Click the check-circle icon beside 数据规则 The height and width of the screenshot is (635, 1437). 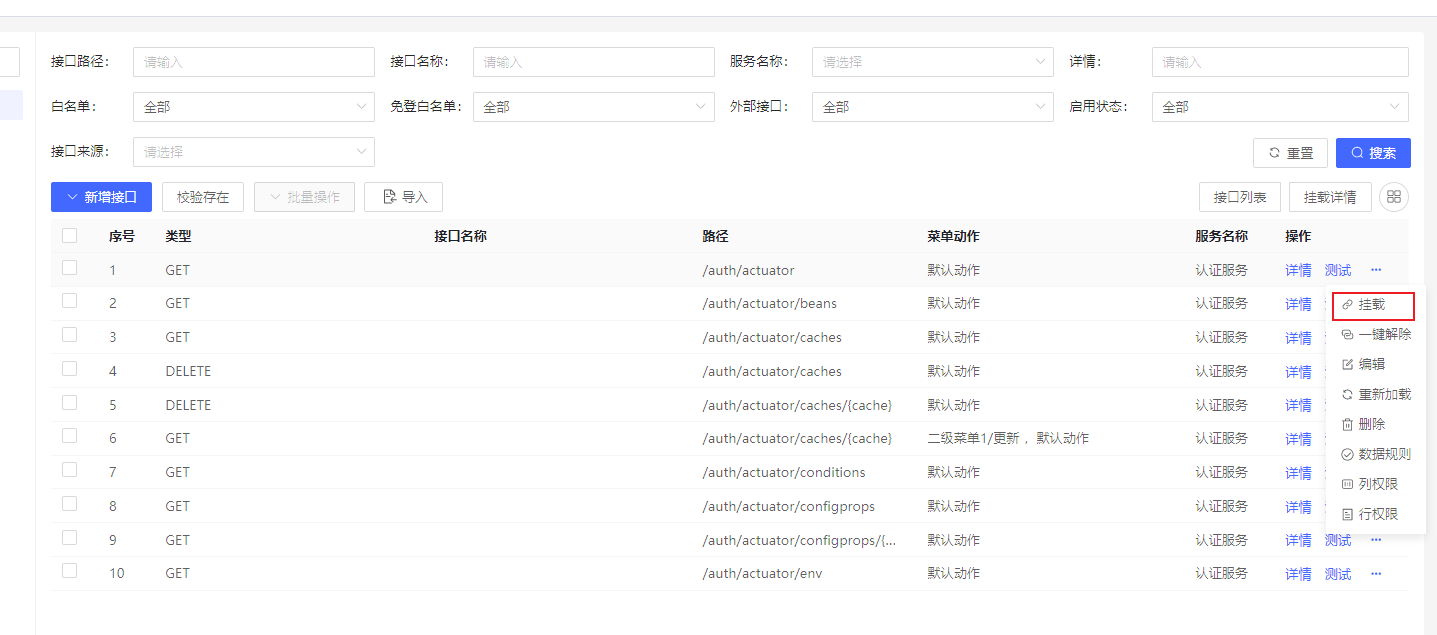(1347, 454)
